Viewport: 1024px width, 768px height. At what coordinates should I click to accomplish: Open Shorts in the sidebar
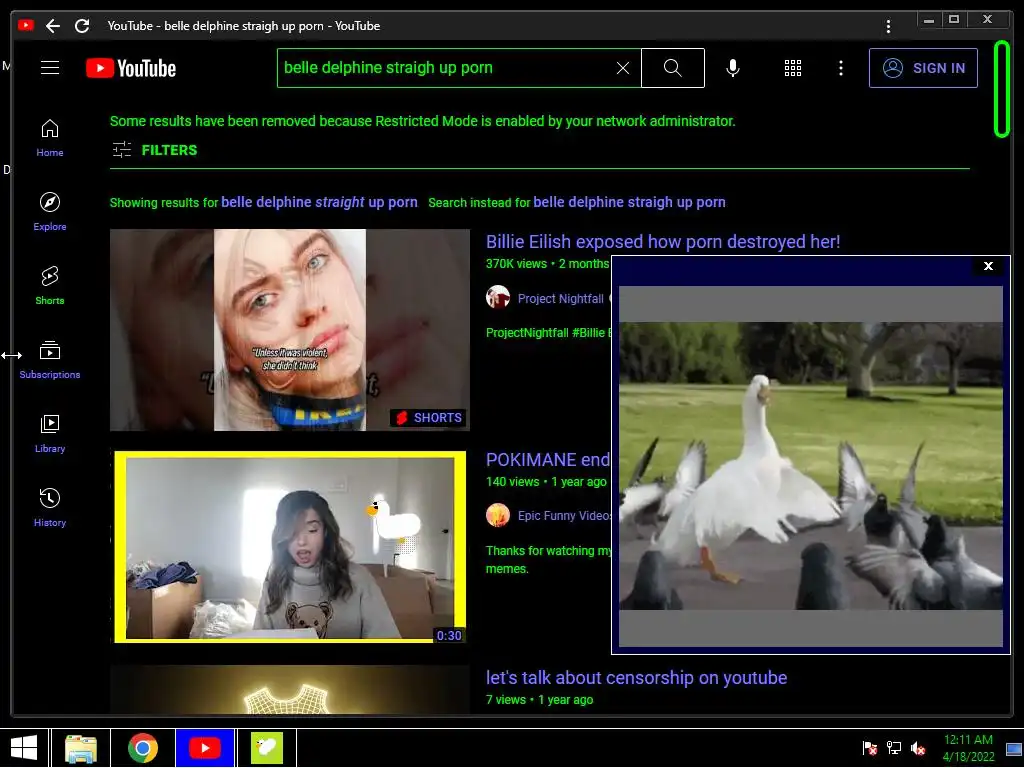tap(50, 285)
